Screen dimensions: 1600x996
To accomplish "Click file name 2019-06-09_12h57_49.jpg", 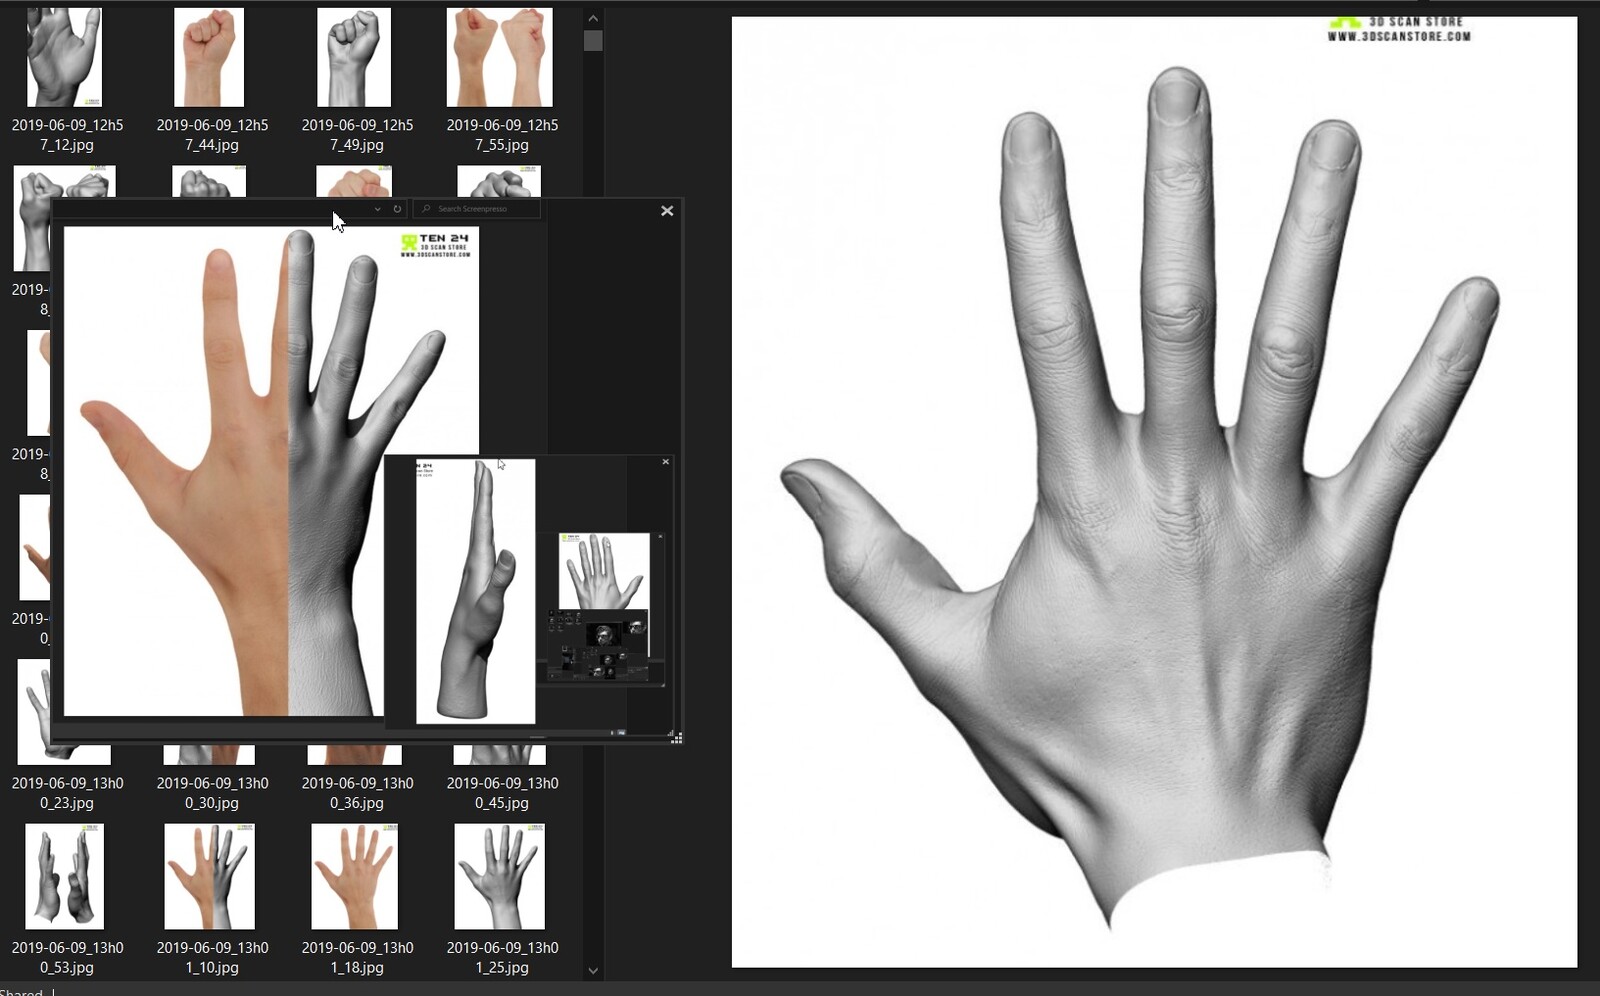I will (x=357, y=135).
